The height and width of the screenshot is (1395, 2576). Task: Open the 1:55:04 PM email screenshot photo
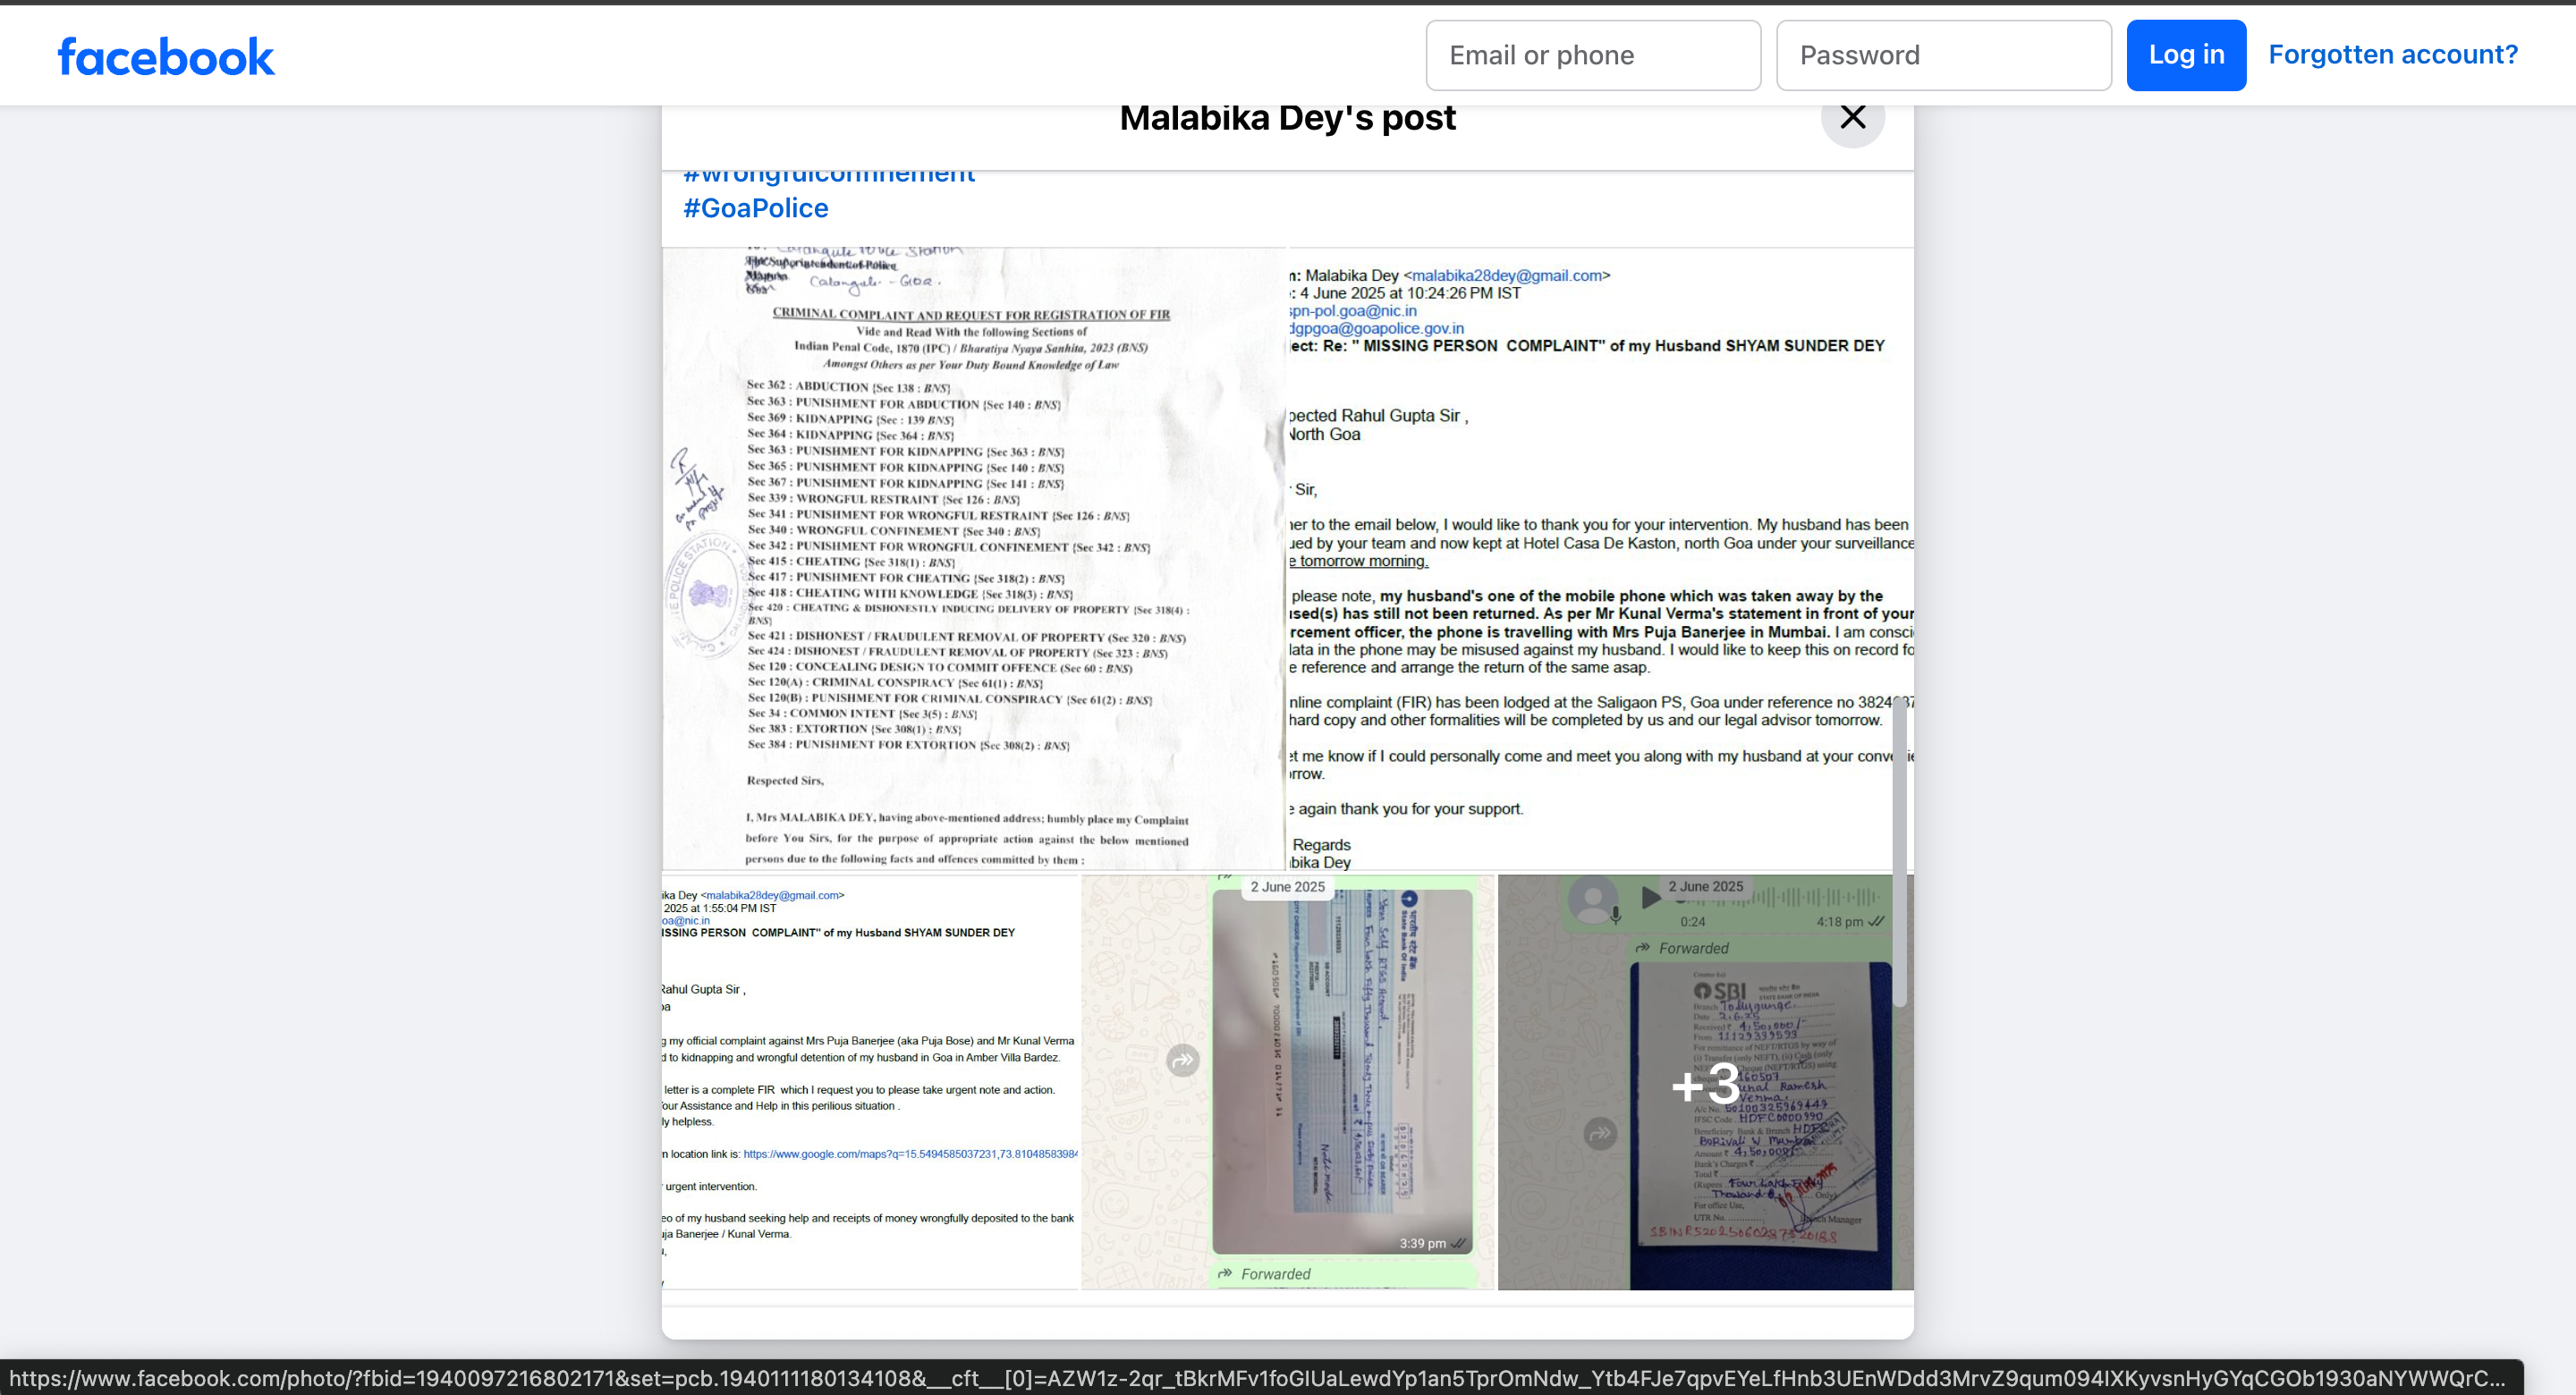tap(870, 1082)
